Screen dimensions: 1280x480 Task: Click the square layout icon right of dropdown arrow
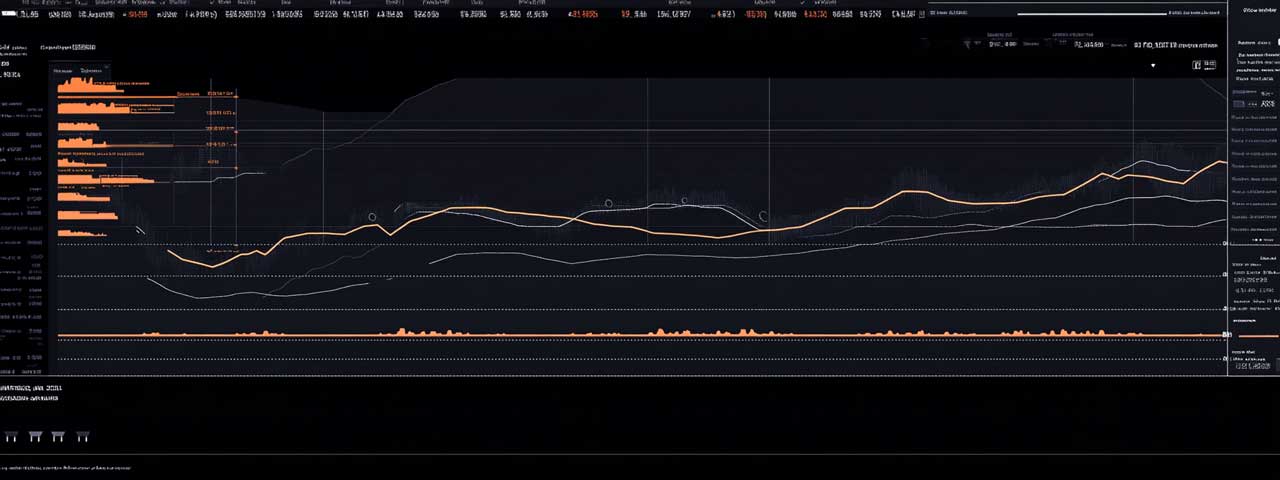click(1197, 65)
